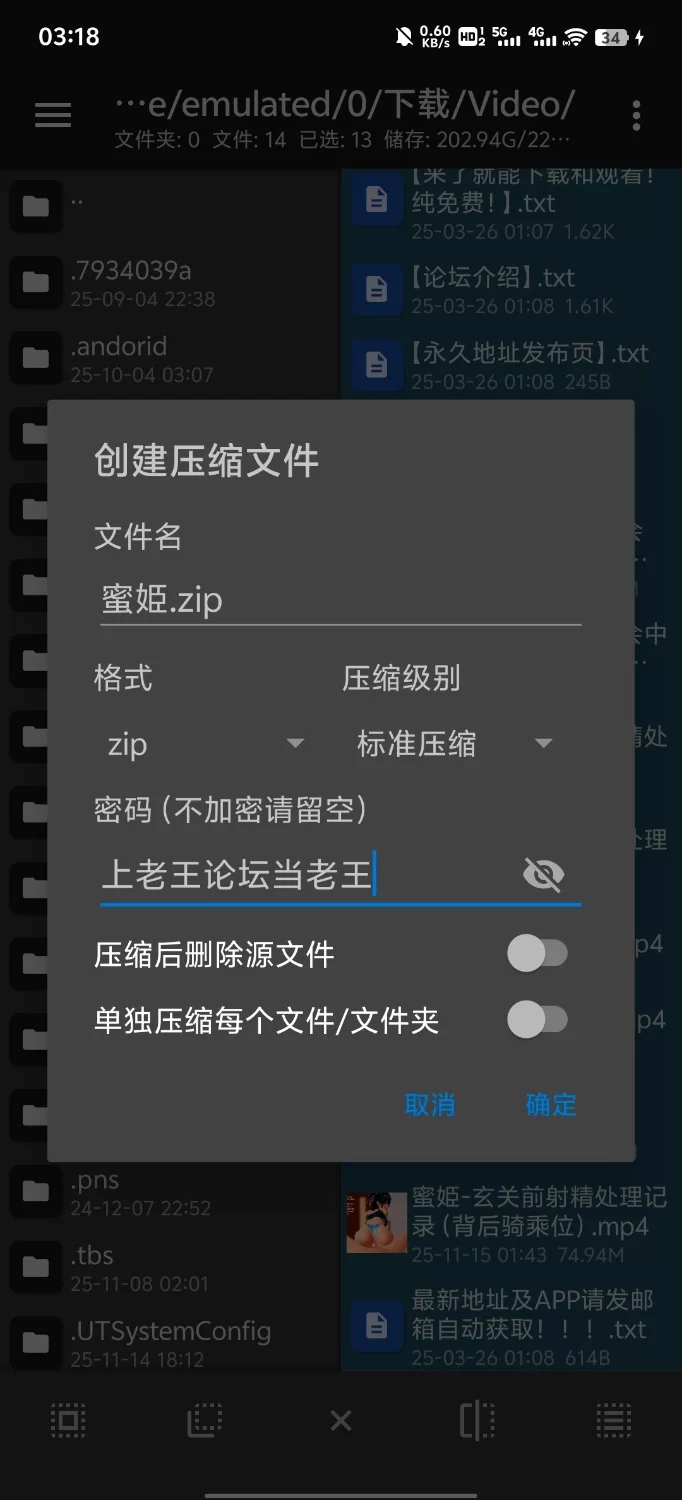Tap the select-all icon in bottom toolbar
Image resolution: width=682 pixels, height=1500 pixels.
click(68, 1420)
